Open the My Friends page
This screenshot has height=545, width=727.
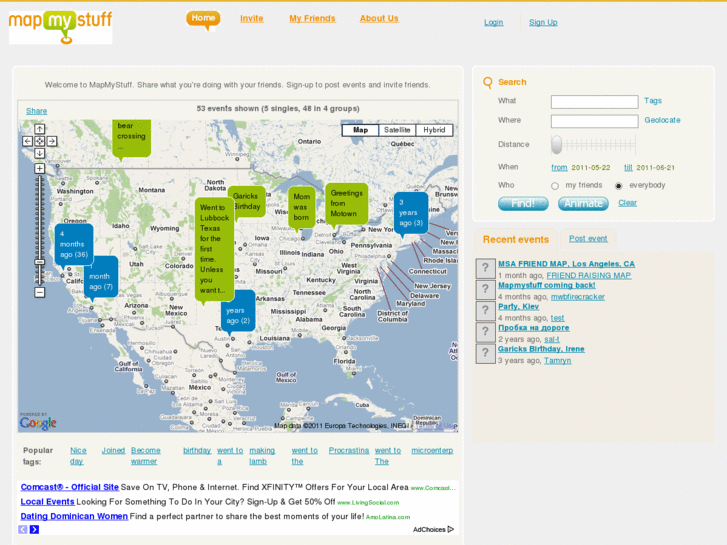312,19
